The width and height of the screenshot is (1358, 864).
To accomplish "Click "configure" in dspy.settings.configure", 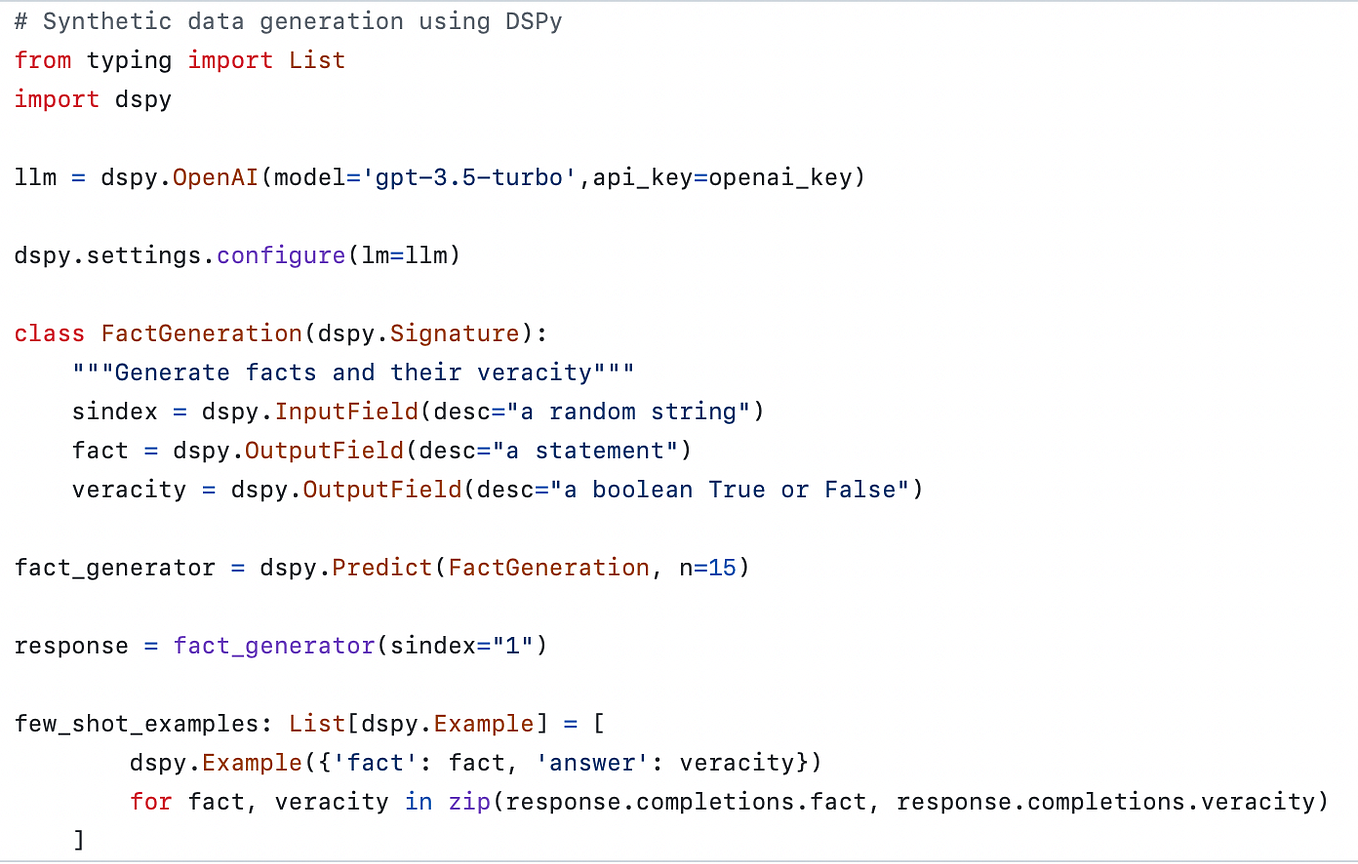I will (281, 255).
